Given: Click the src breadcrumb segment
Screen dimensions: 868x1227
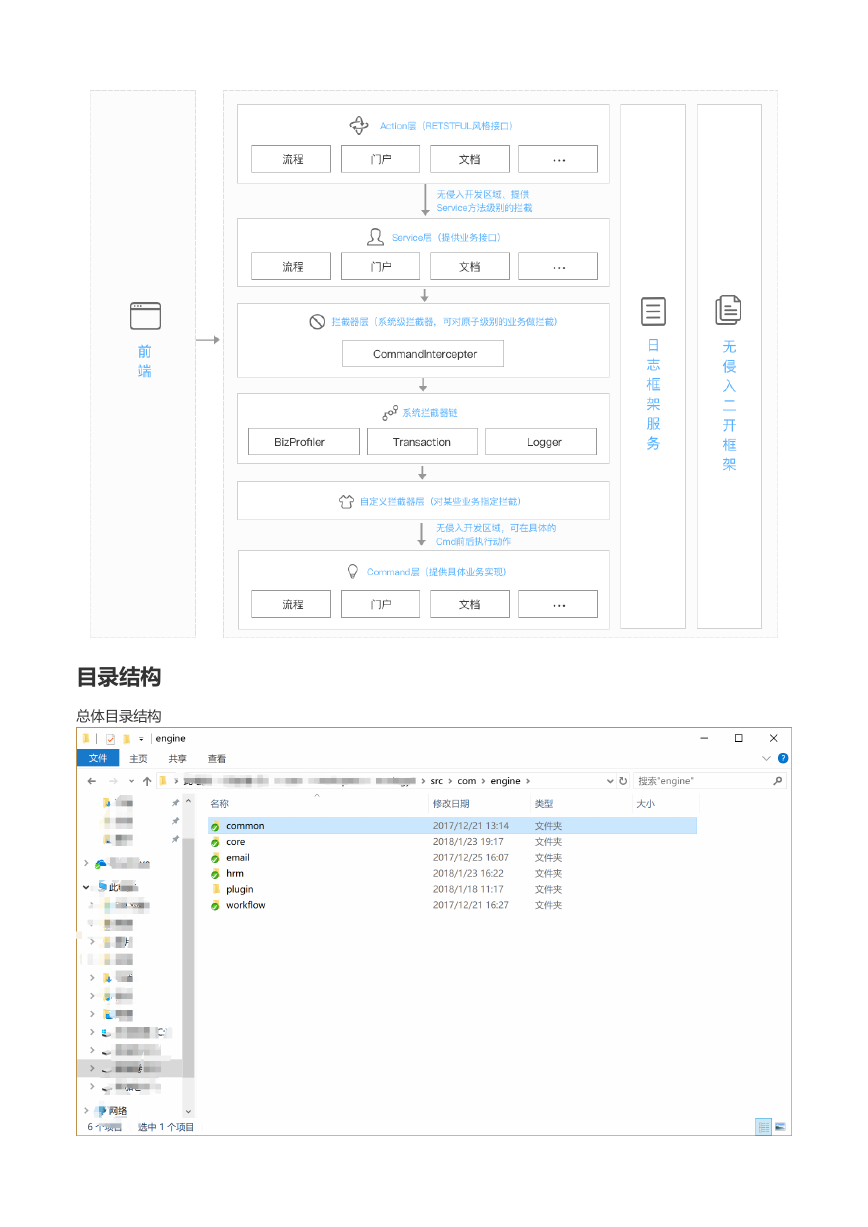Looking at the screenshot, I should 436,781.
